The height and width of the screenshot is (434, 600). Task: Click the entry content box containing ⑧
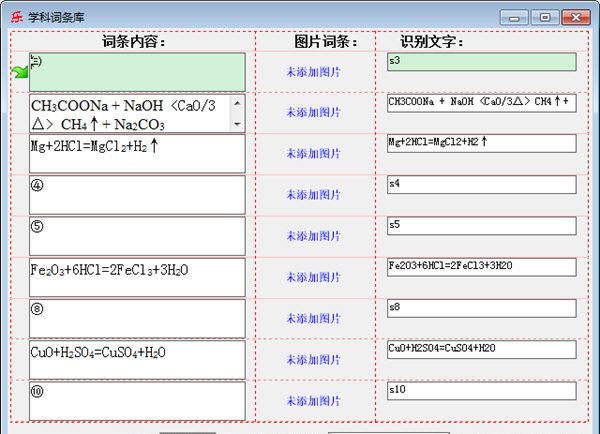coord(137,319)
